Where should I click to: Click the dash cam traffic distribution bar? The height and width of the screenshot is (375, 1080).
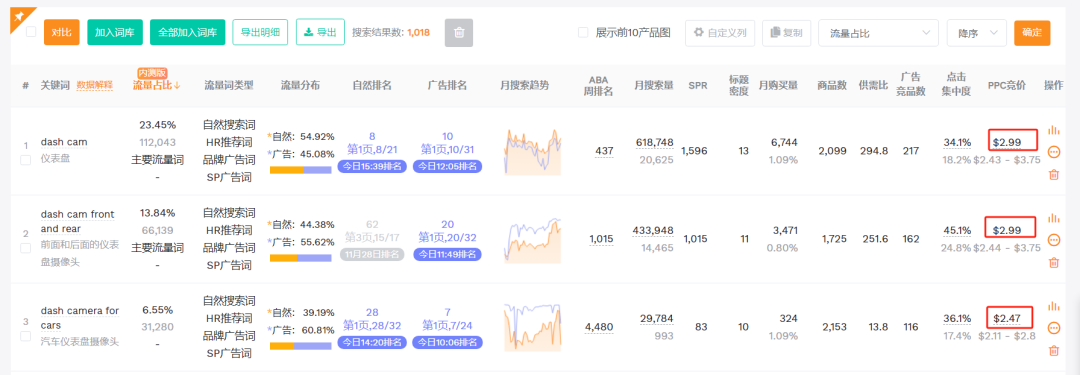click(x=300, y=170)
